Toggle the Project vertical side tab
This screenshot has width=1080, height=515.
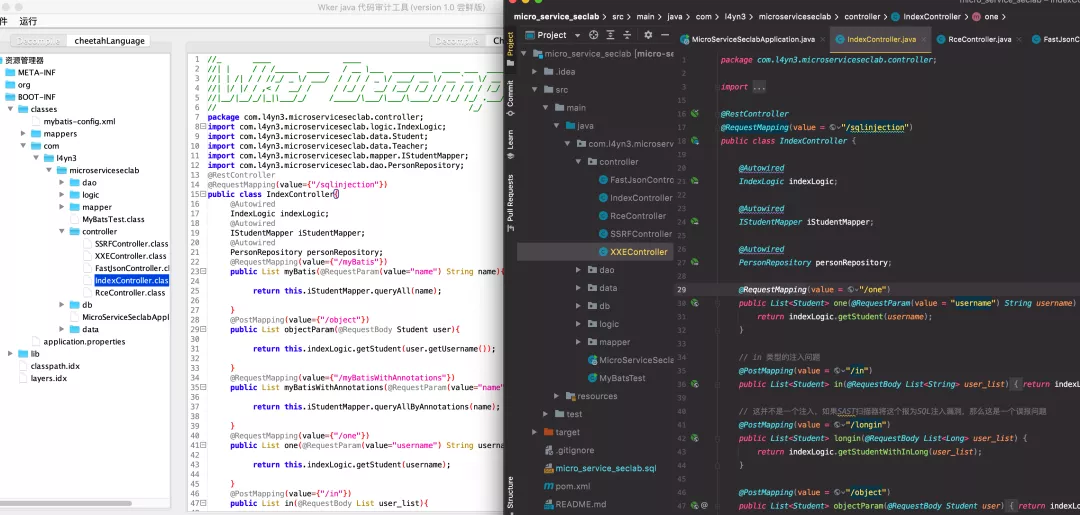click(510, 48)
